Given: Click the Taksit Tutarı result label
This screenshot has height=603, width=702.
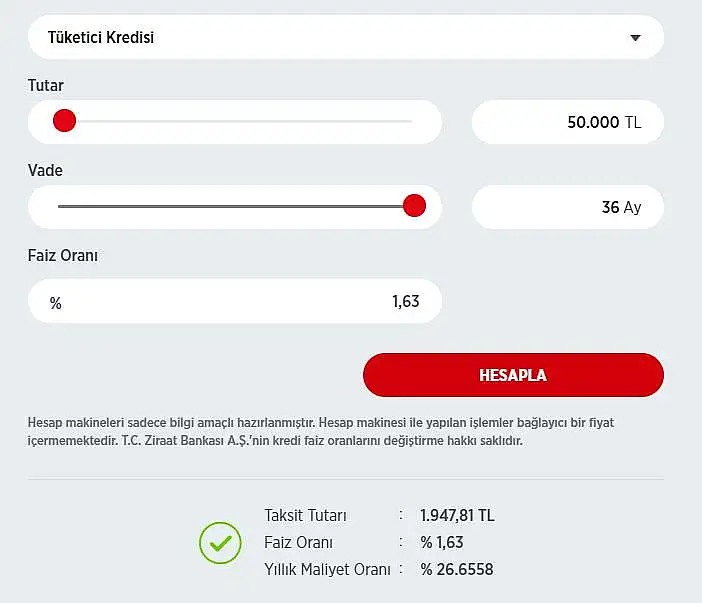Looking at the screenshot, I should (305, 516).
